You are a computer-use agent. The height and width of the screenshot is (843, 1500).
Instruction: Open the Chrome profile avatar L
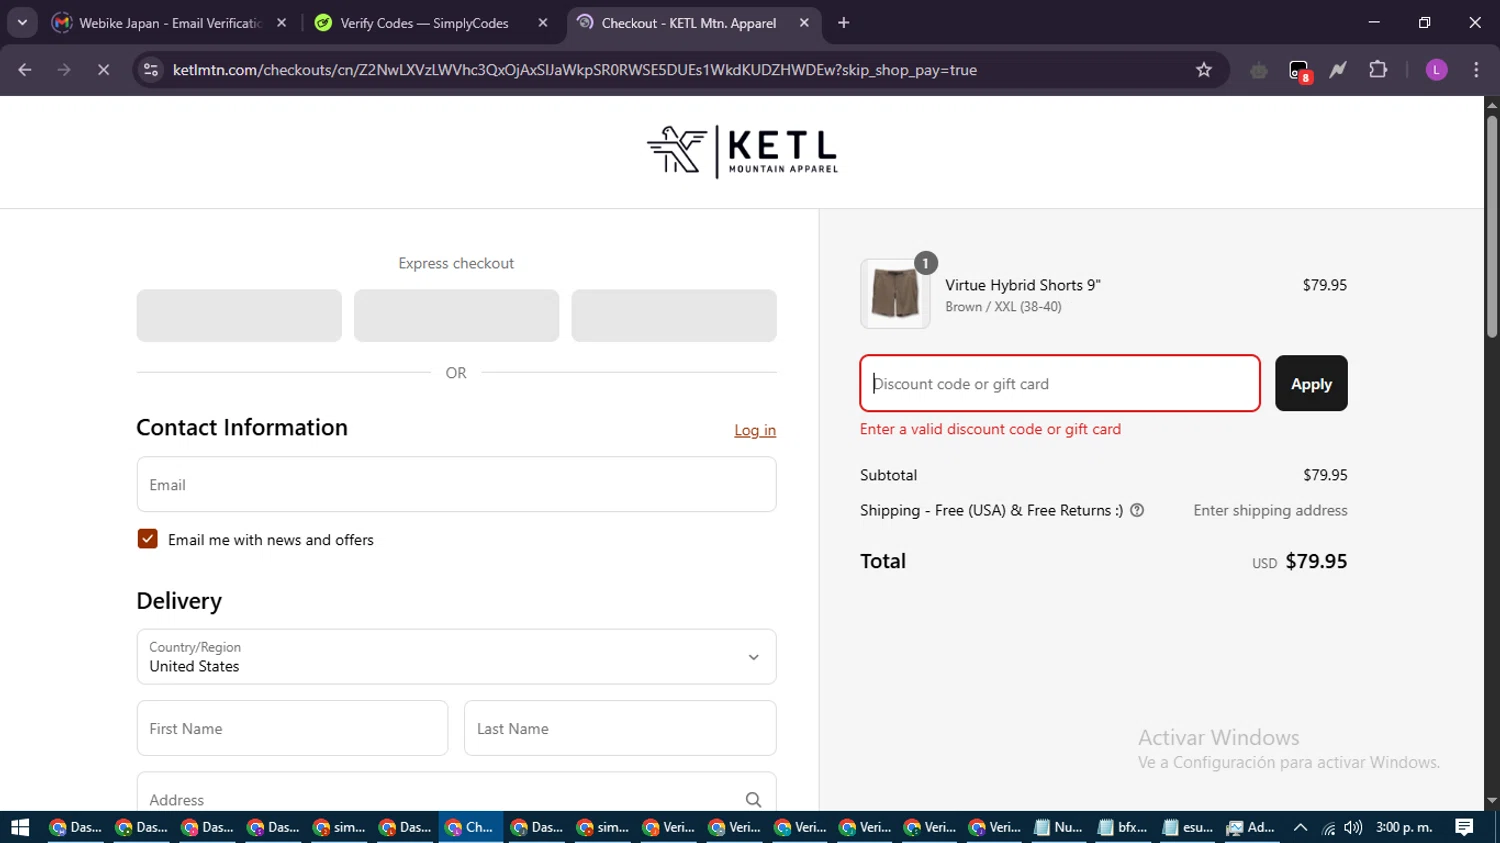click(1436, 70)
